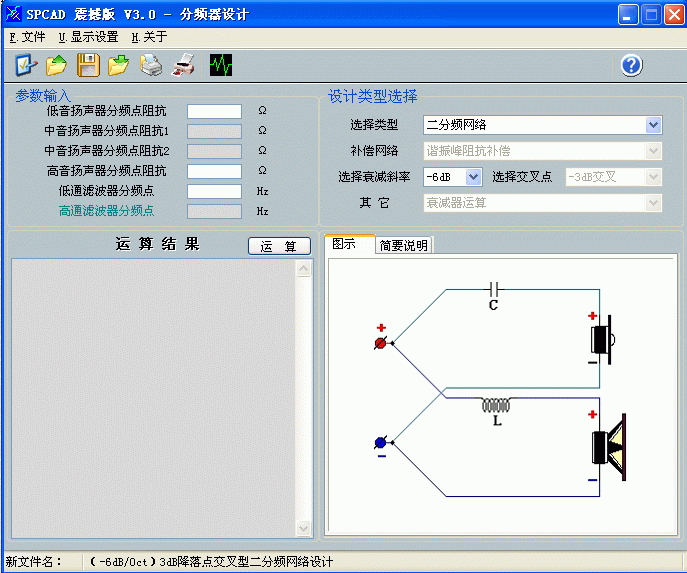Screen dimensions: 687x573
Task: Click the print icon with red paper
Action: (x=184, y=65)
